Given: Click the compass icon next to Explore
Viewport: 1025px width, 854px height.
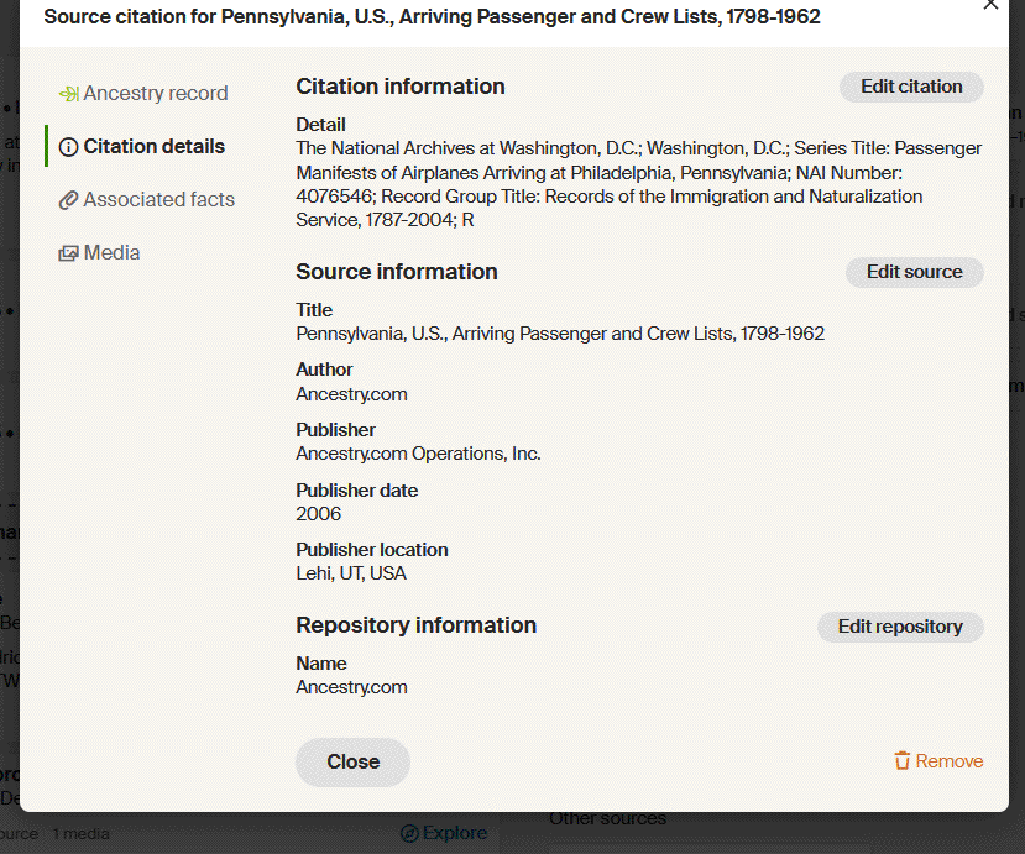Looking at the screenshot, I should [x=409, y=833].
